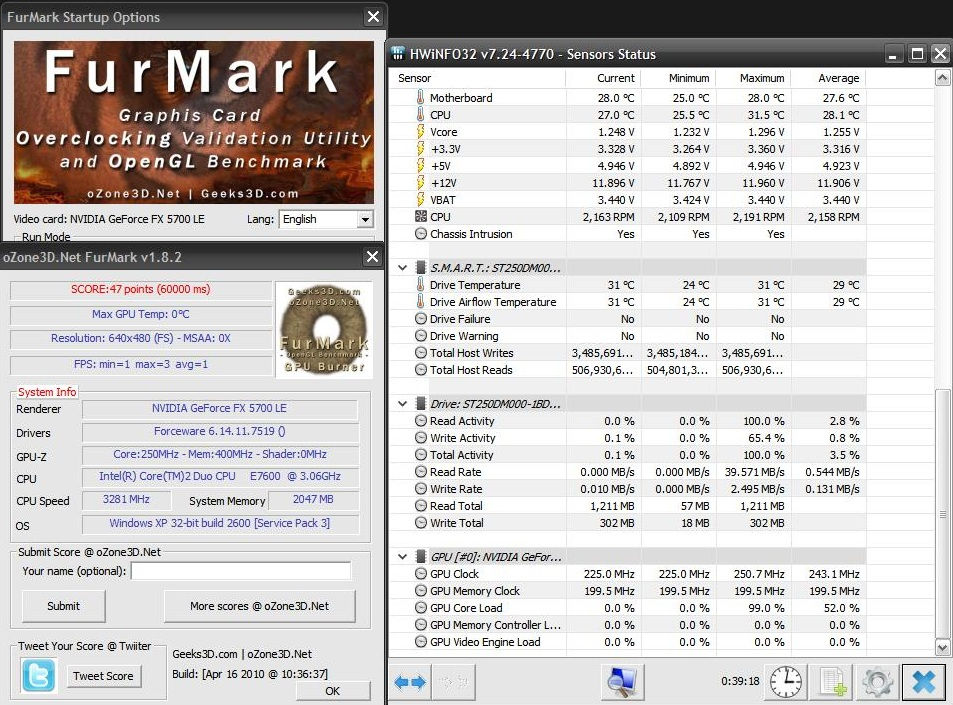Open the HWiNFO network monitor icon
This screenshot has width=953, height=705.
point(622,682)
